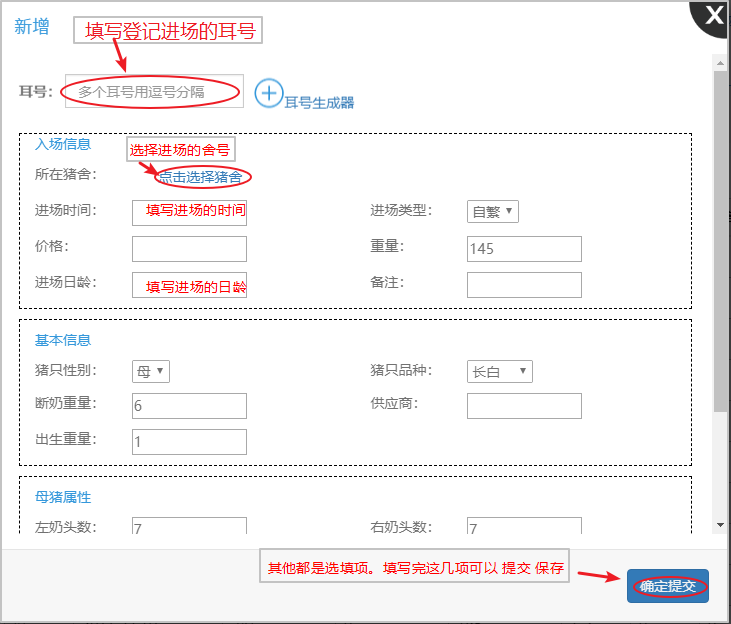Focus the 耳号 input field
The height and width of the screenshot is (624, 731).
coord(154,91)
